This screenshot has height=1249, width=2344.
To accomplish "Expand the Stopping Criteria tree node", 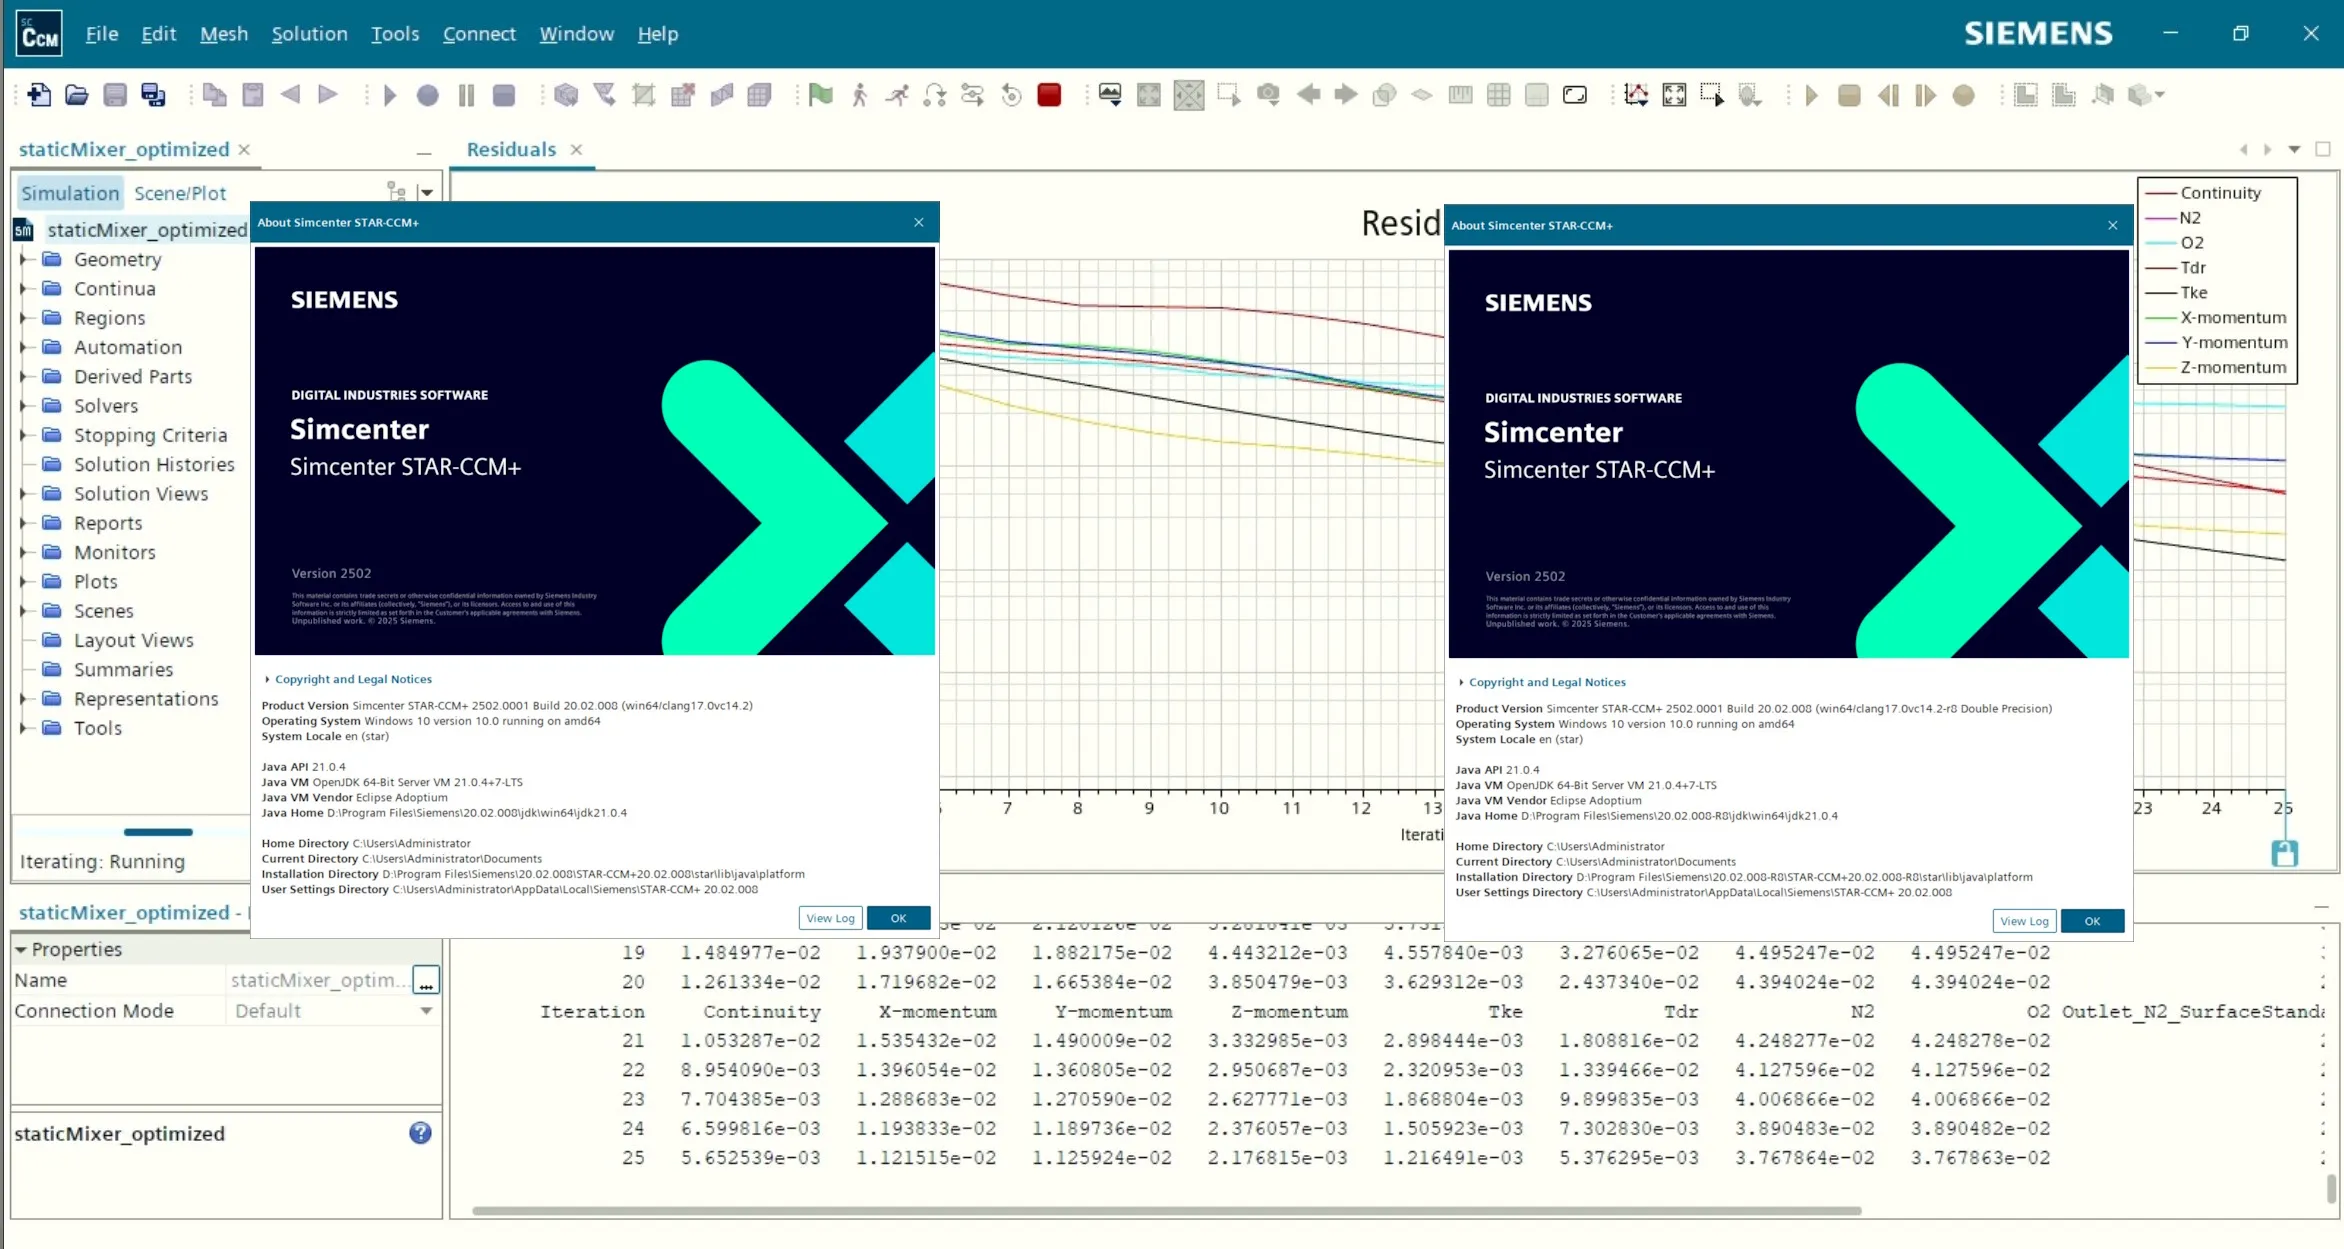I will (x=23, y=435).
